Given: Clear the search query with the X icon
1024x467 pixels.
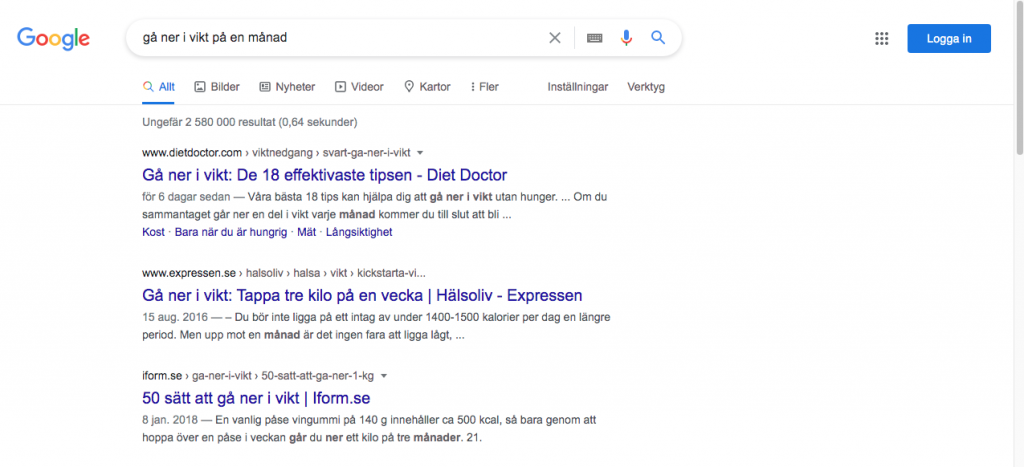Looking at the screenshot, I should 554,38.
